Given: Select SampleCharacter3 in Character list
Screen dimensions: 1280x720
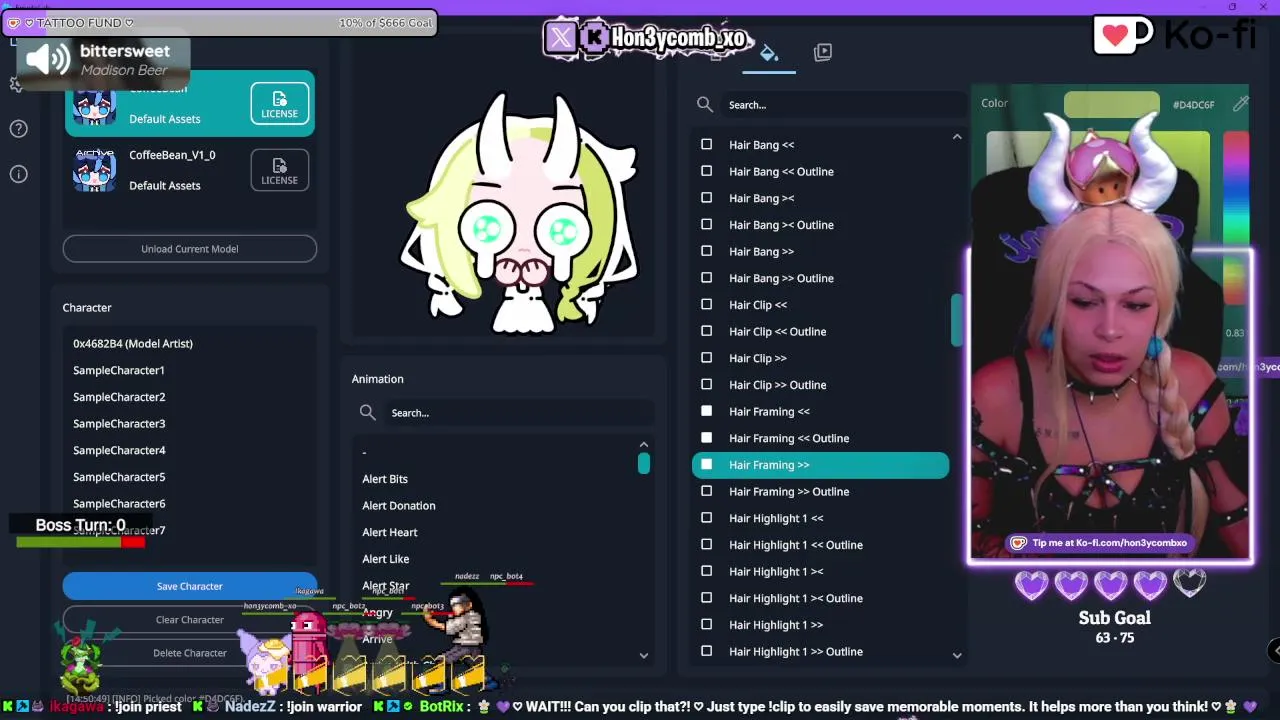Looking at the screenshot, I should coord(119,424).
